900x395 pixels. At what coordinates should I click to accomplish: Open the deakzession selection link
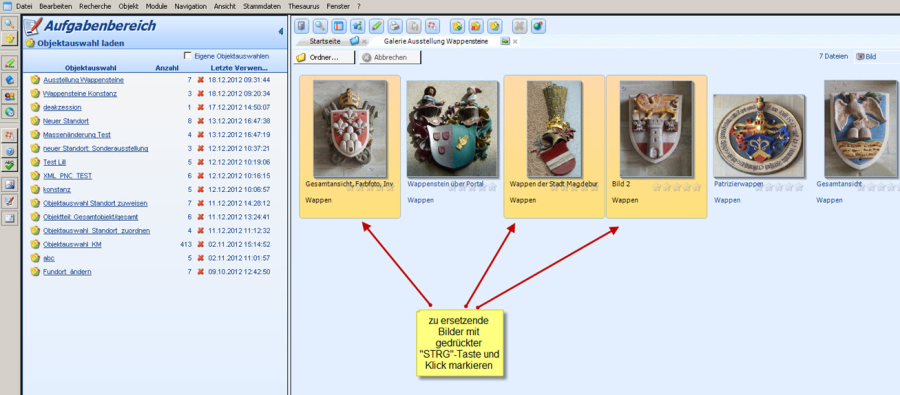click(x=62, y=107)
